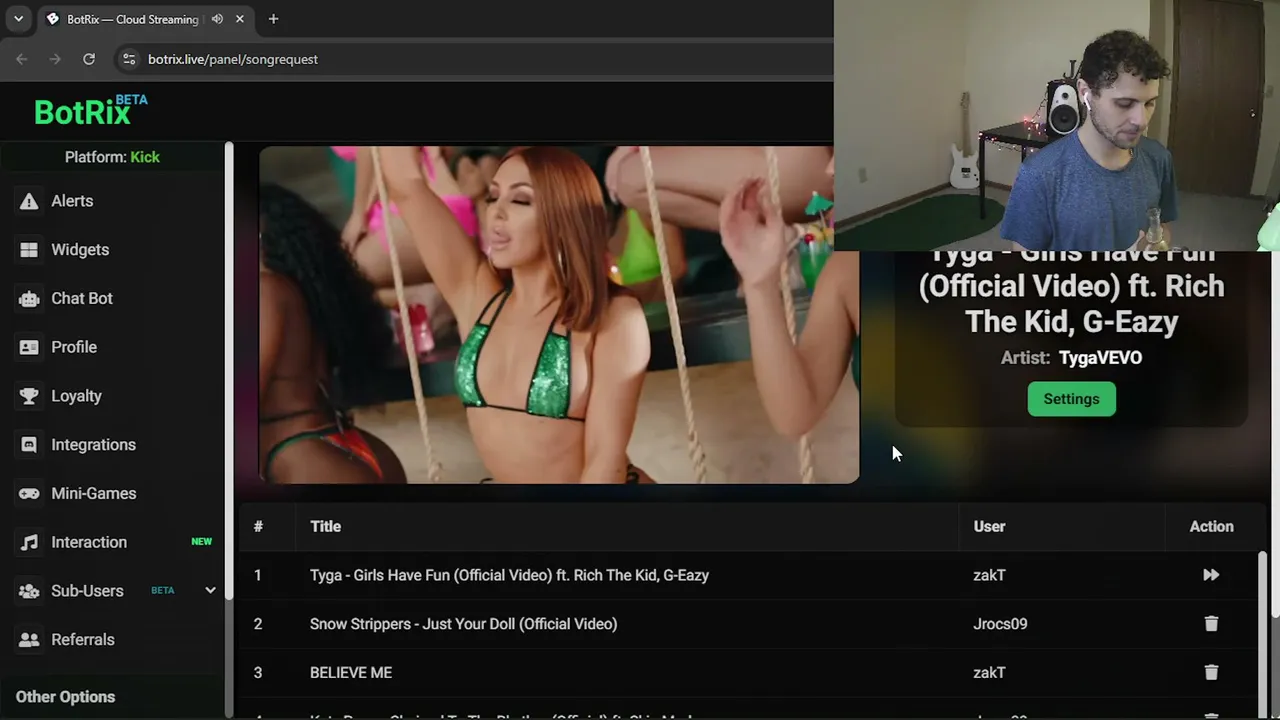Open the Loyalty trophy icon
Screen dimensions: 1280x720
point(29,396)
